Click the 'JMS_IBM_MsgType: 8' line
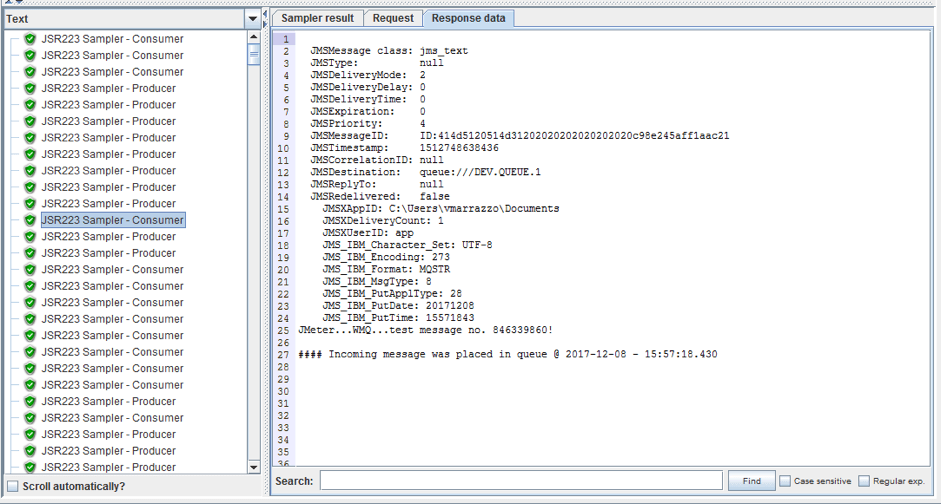941x504 pixels. coord(377,281)
